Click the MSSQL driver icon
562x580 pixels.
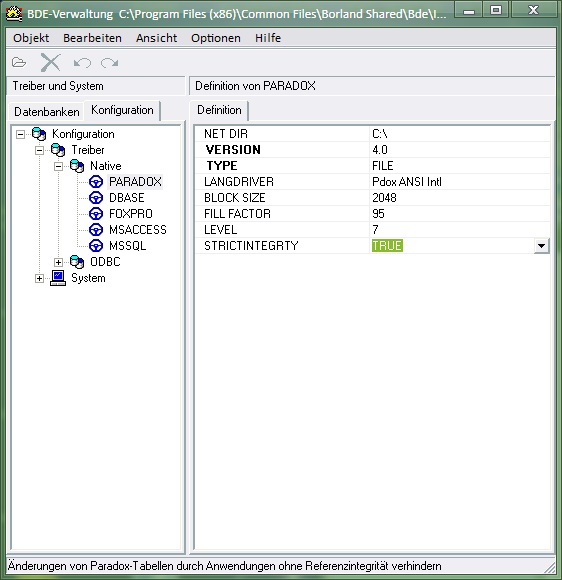point(96,246)
